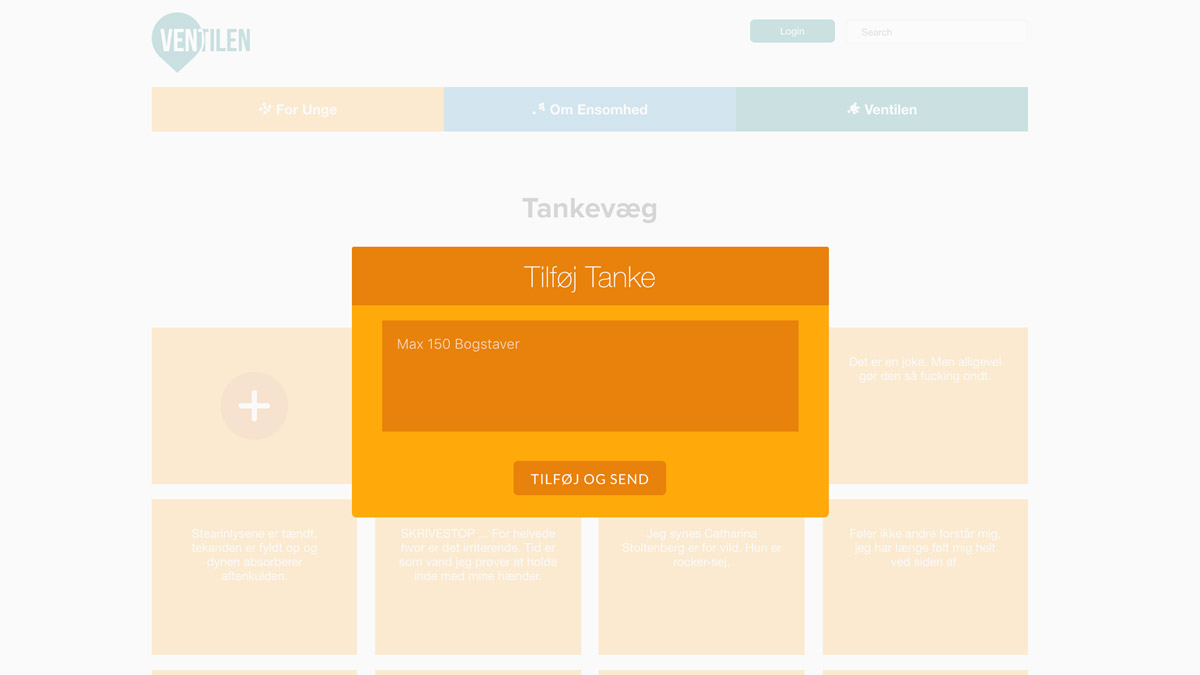This screenshot has width=1200, height=675.
Task: Select the "Stearinlysene er tændt" thought card
Action: (254, 577)
